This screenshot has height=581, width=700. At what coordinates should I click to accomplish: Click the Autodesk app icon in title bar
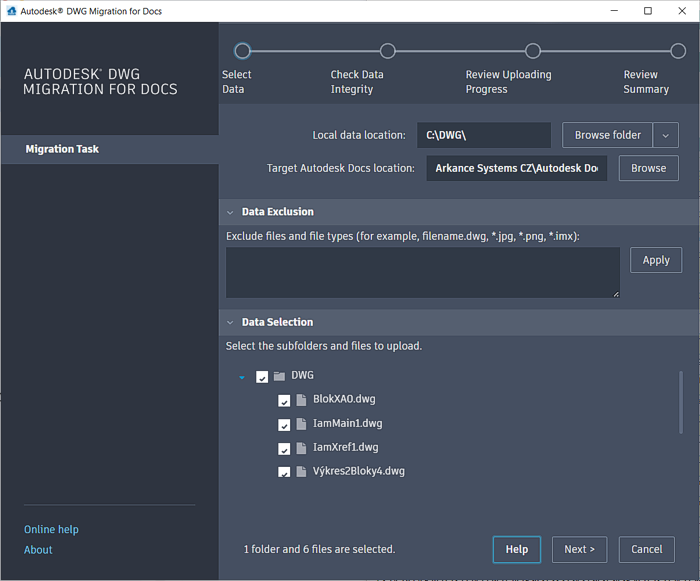[x=11, y=11]
